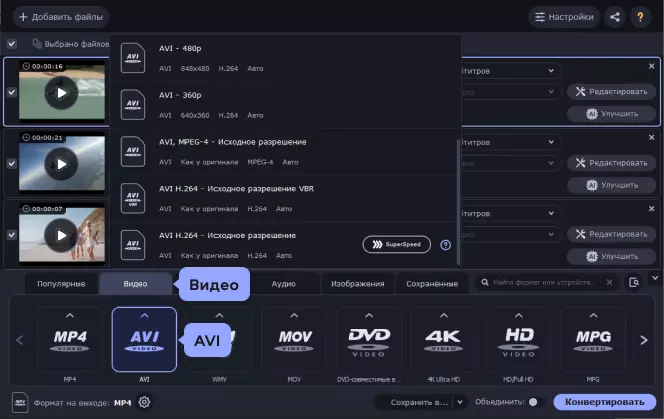Click Edit button for third file
Image resolution: width=664 pixels, height=419 pixels.
pyautogui.click(x=611, y=234)
